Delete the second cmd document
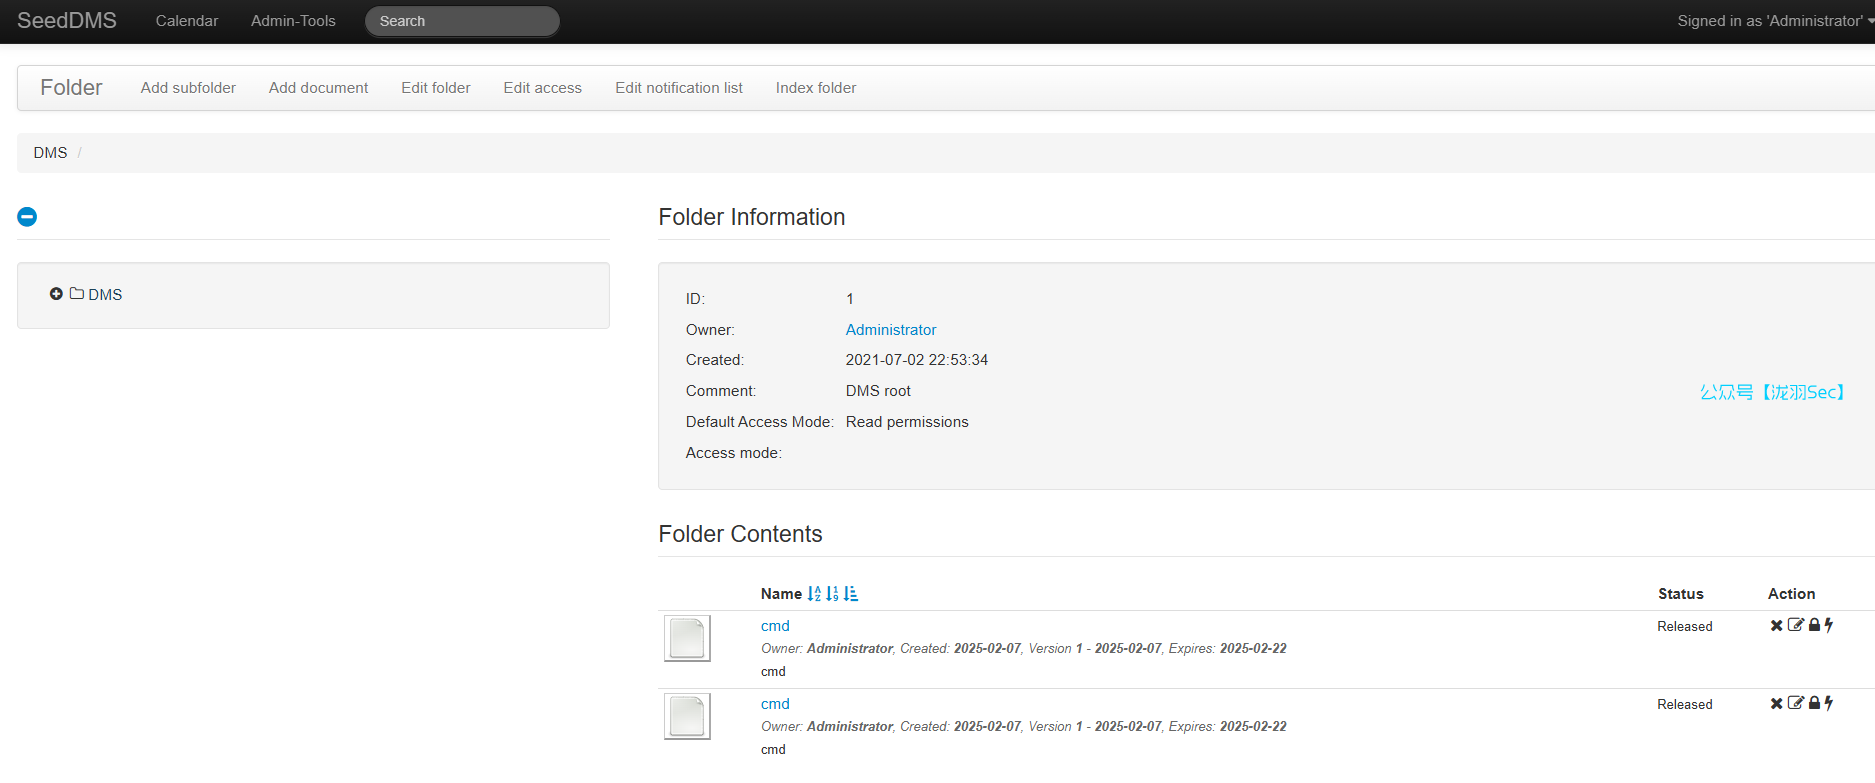The height and width of the screenshot is (783, 1875). 1776,703
